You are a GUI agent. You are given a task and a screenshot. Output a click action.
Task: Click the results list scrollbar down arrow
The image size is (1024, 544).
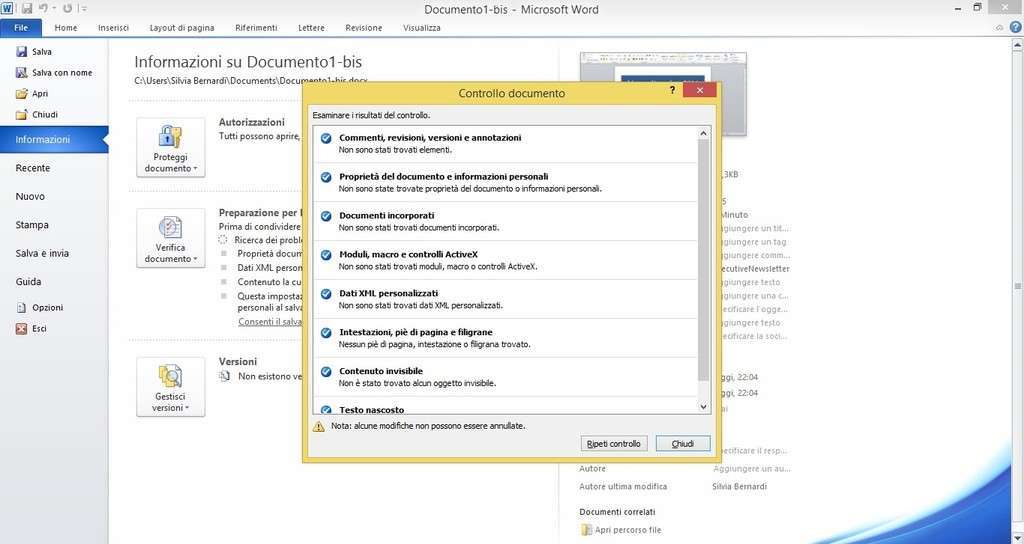tap(703, 407)
